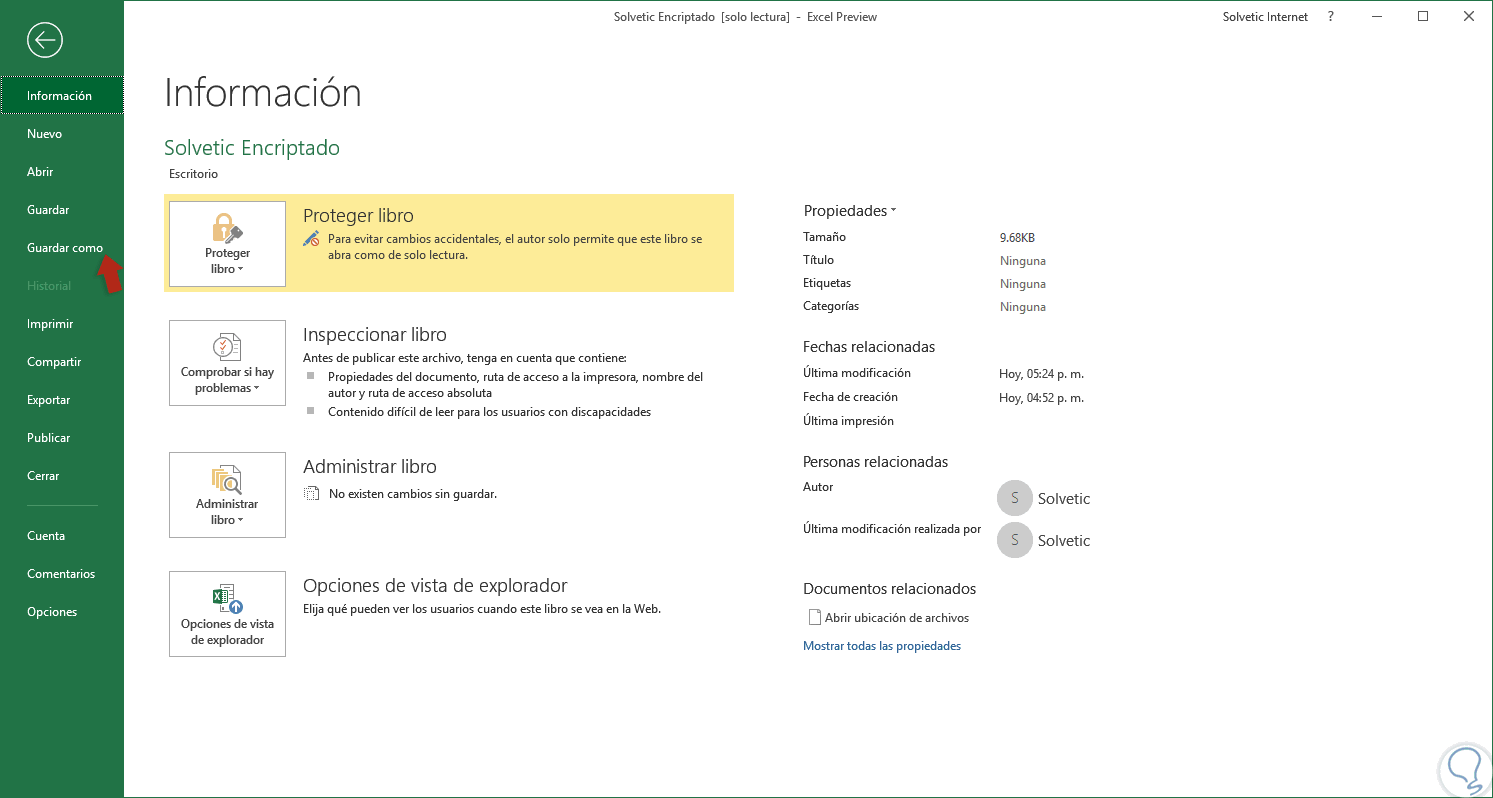Viewport: 1493px width, 798px height.
Task: Open the Comentarios page
Action: click(62, 574)
